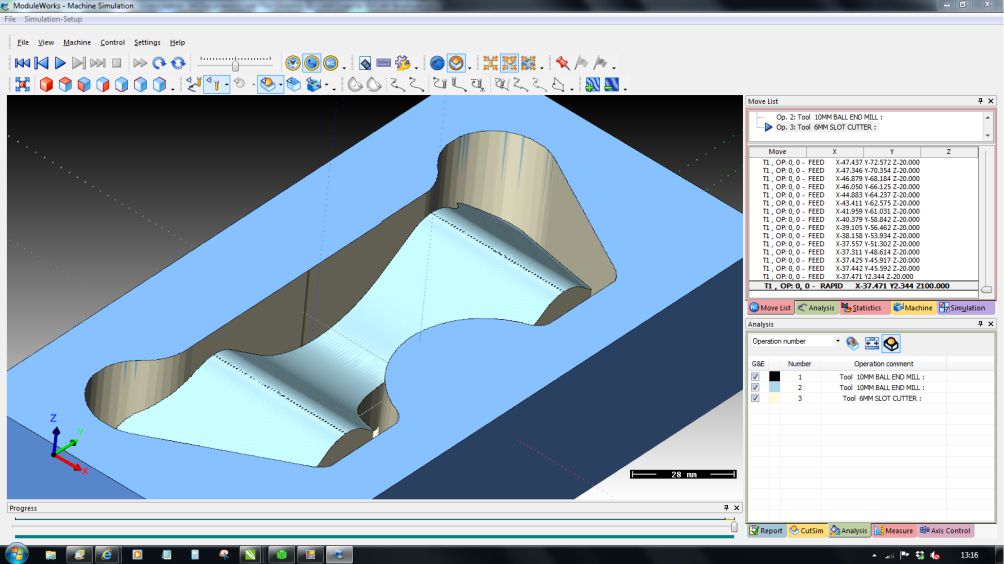Screen dimensions: 1004x564
Task: Click the grey Stop square button
Action: click(117, 63)
